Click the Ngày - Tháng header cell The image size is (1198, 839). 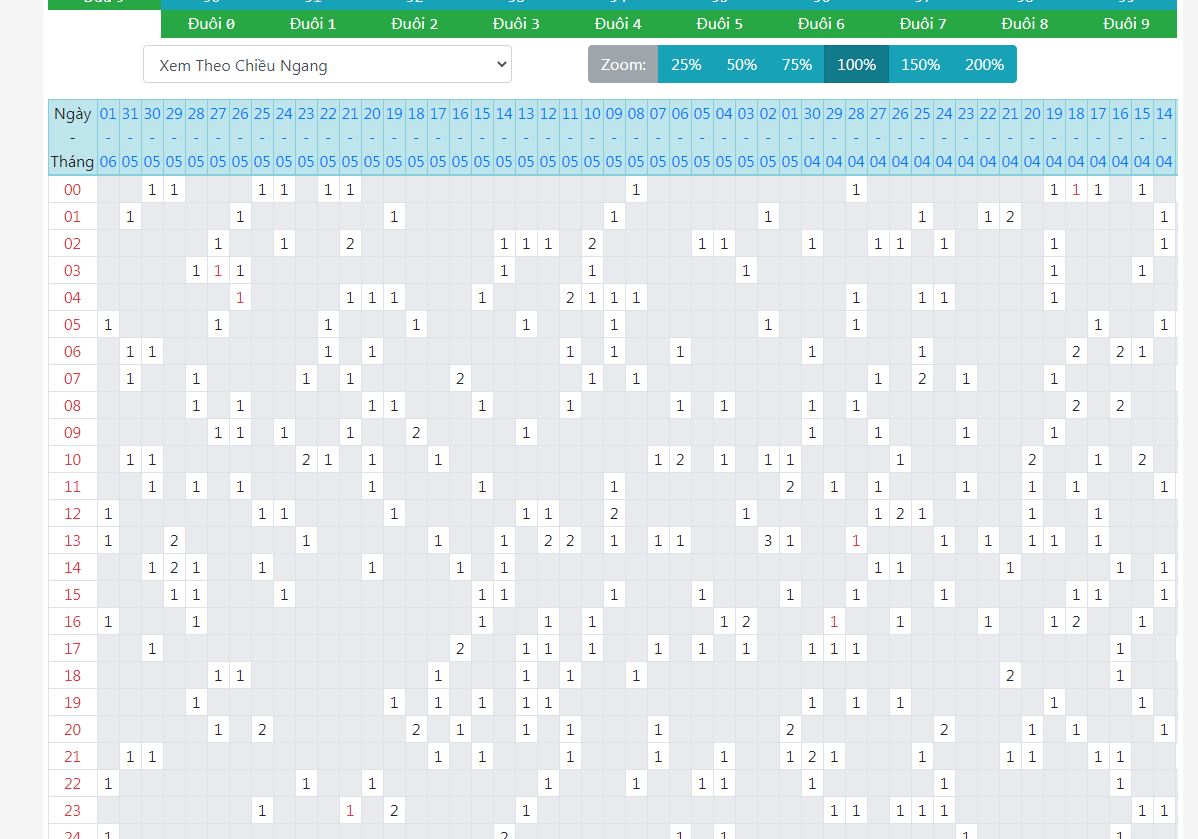72,137
